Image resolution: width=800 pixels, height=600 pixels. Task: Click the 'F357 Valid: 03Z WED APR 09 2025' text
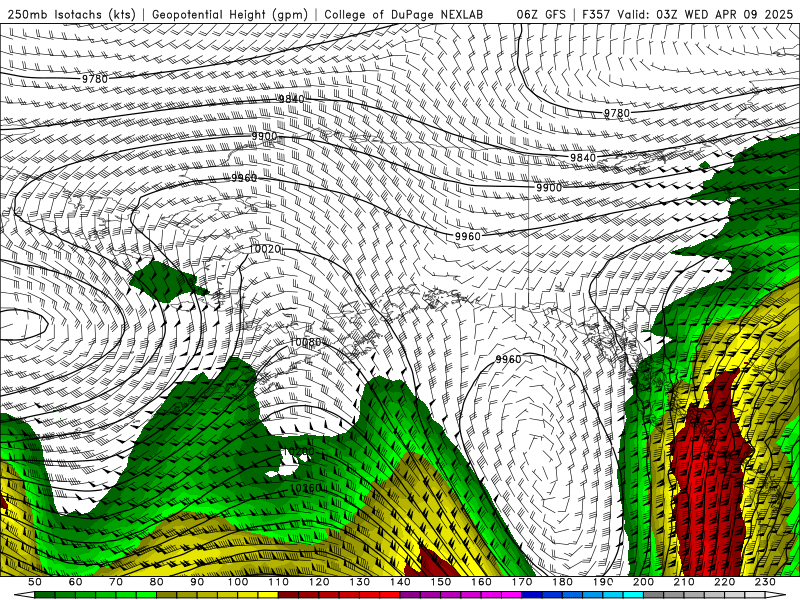(687, 14)
